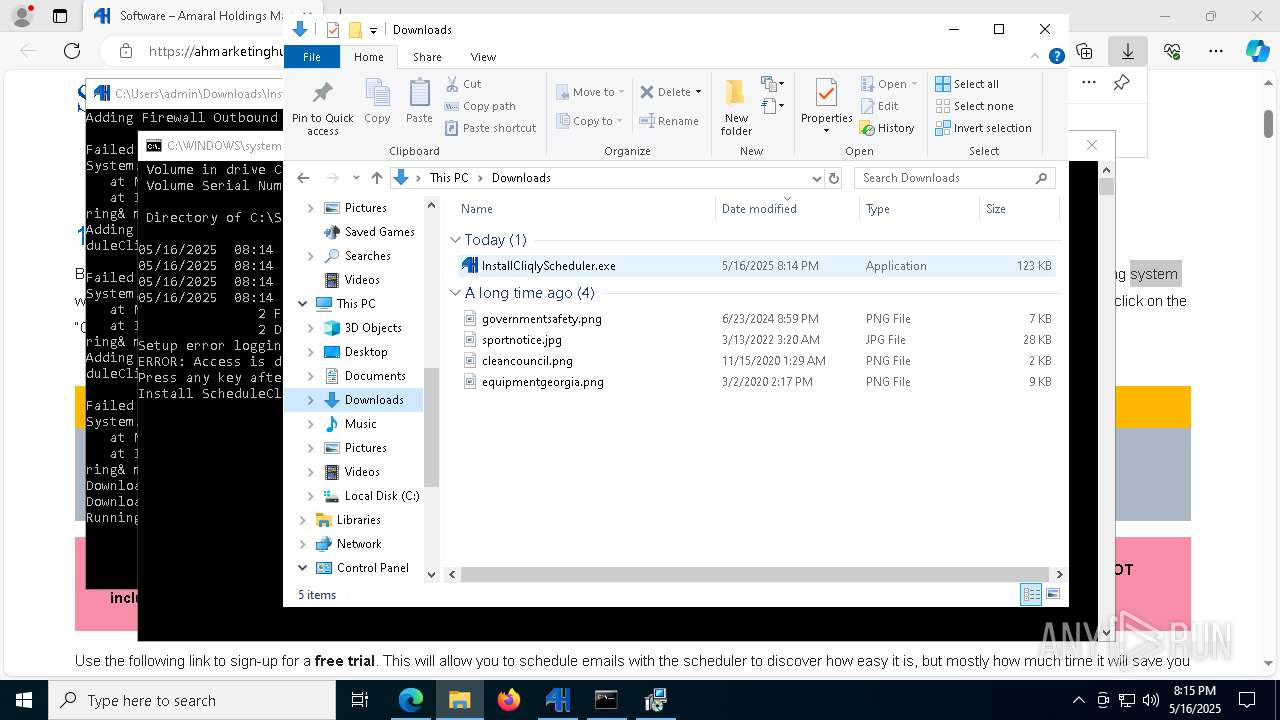Expand the Libraries tree node
The width and height of the screenshot is (1280, 720).
click(x=303, y=520)
